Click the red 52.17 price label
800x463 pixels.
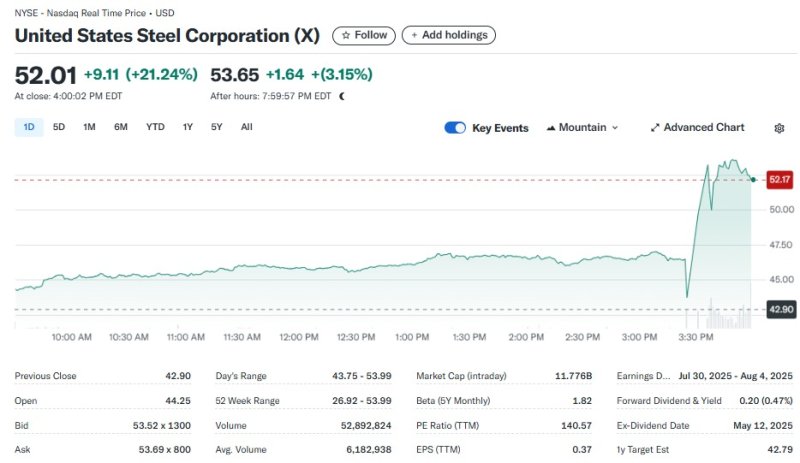tap(779, 180)
